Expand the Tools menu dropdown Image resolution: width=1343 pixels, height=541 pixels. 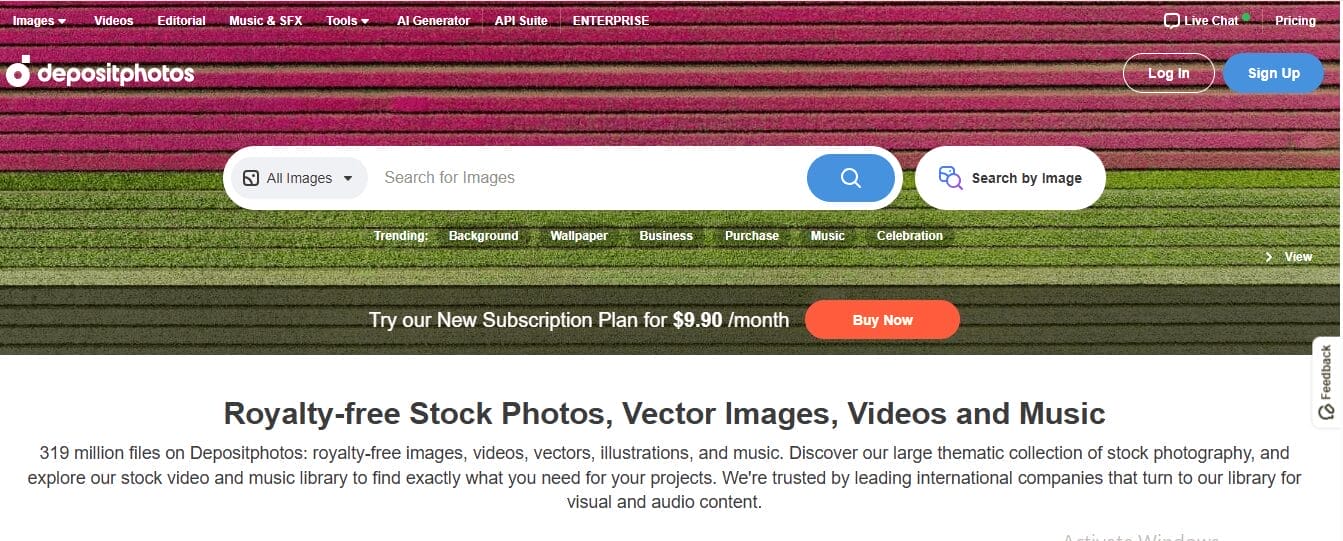347,21
